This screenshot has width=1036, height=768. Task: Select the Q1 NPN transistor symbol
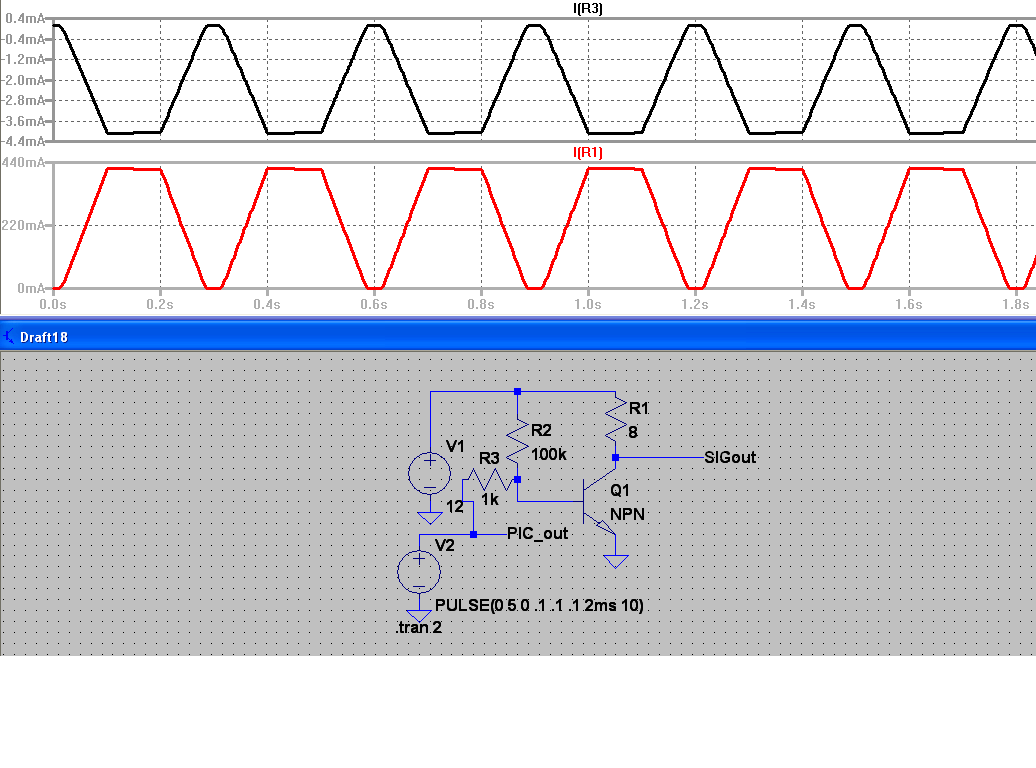pos(599,502)
